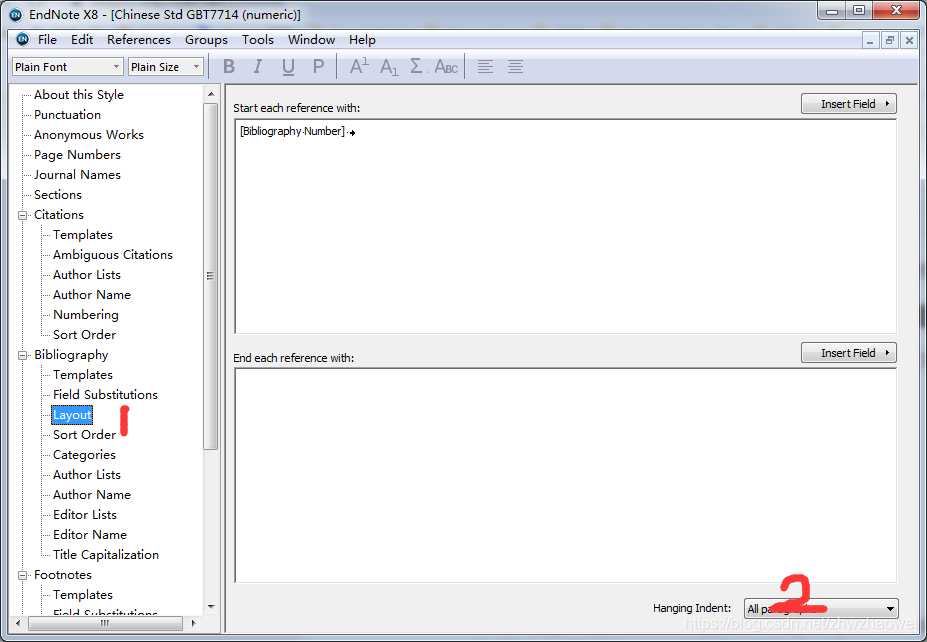Select Numbering under Citations
The image size is (927, 642).
pyautogui.click(x=86, y=315)
